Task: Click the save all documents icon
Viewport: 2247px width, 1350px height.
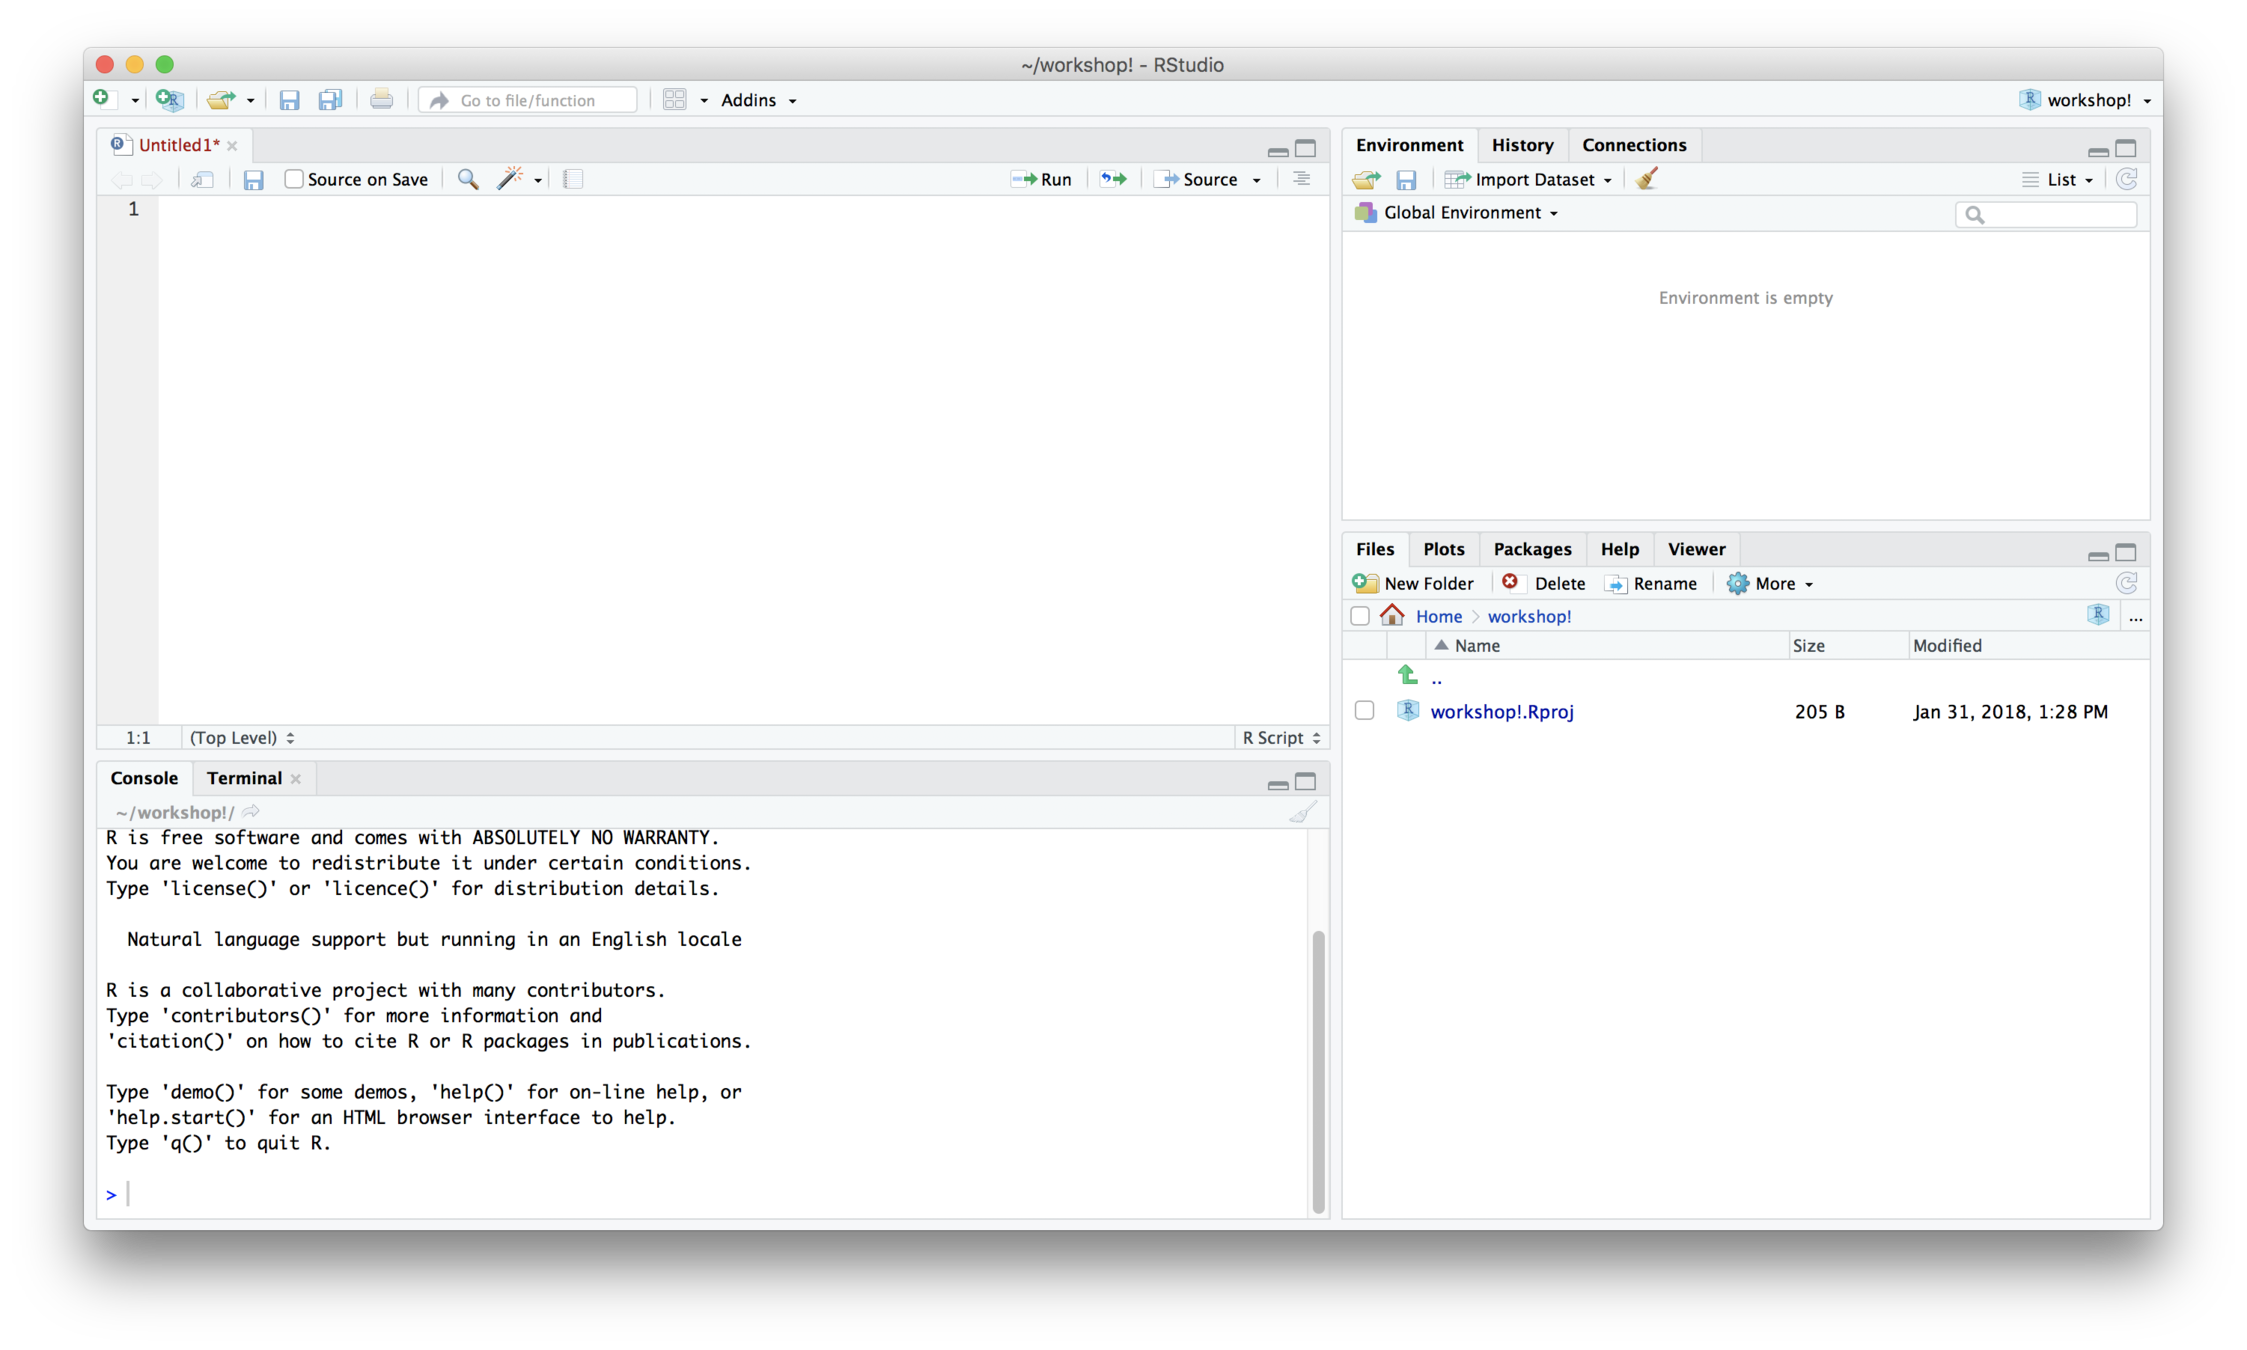Action: 330,100
